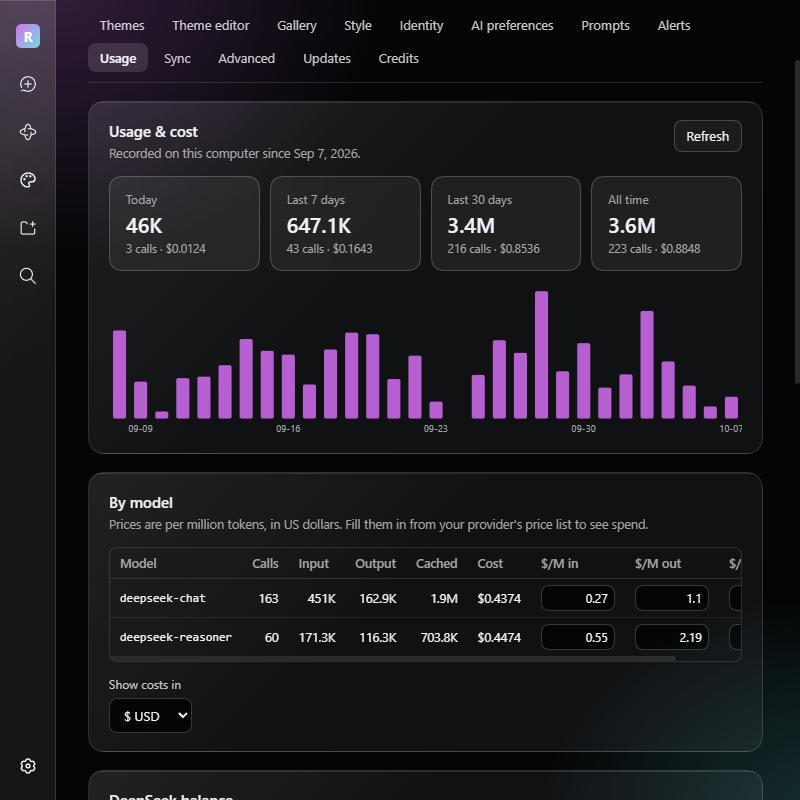Viewport: 800px width, 800px height.
Task: Go to the Alerts tab
Action: 673,26
